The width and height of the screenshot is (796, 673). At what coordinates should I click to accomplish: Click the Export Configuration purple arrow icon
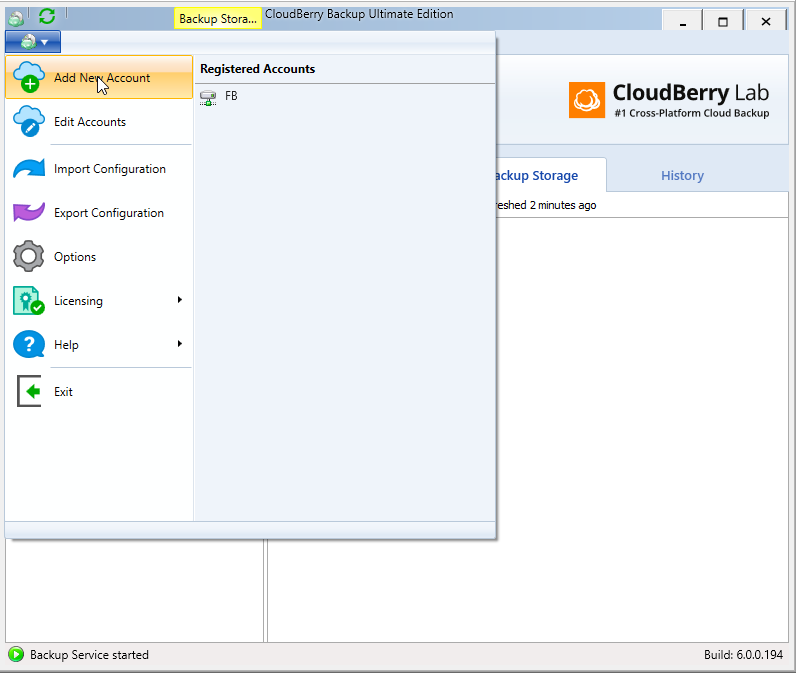(28, 212)
